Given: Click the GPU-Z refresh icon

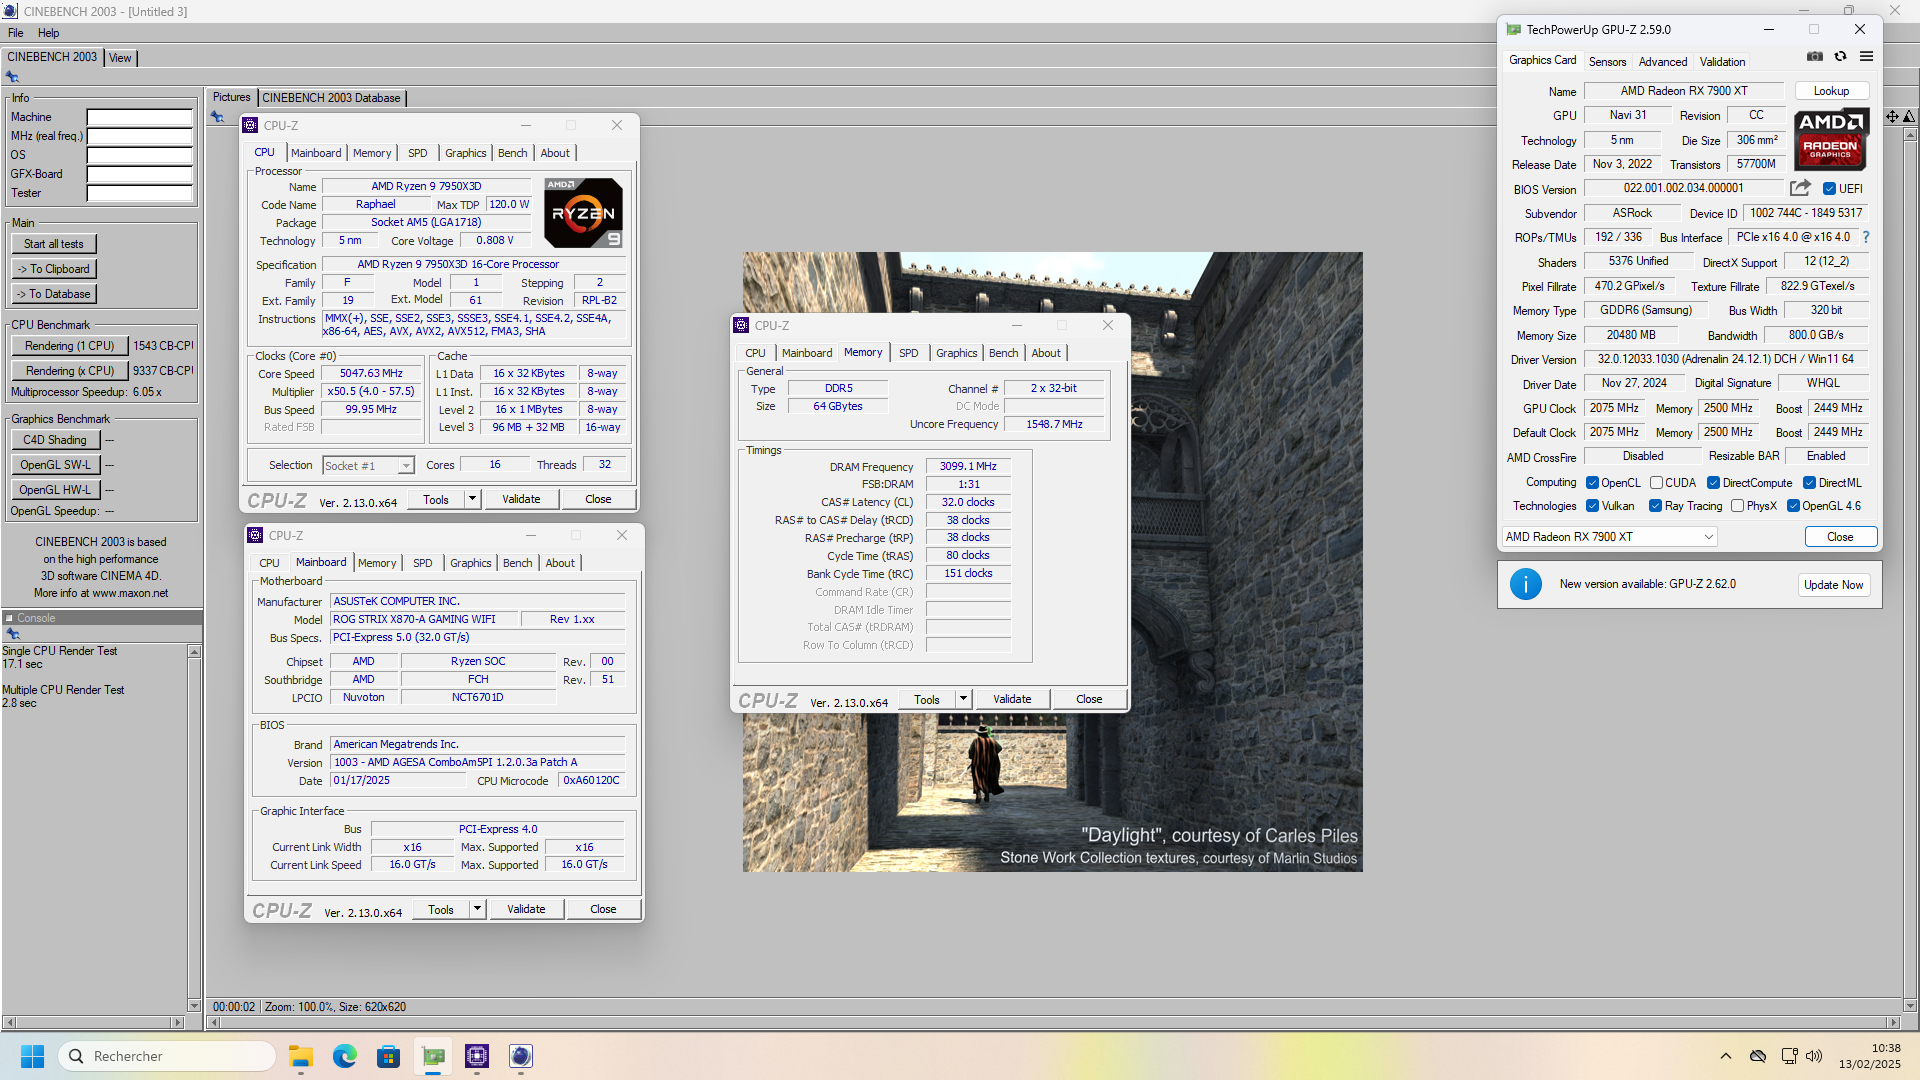Looking at the screenshot, I should tap(1840, 57).
